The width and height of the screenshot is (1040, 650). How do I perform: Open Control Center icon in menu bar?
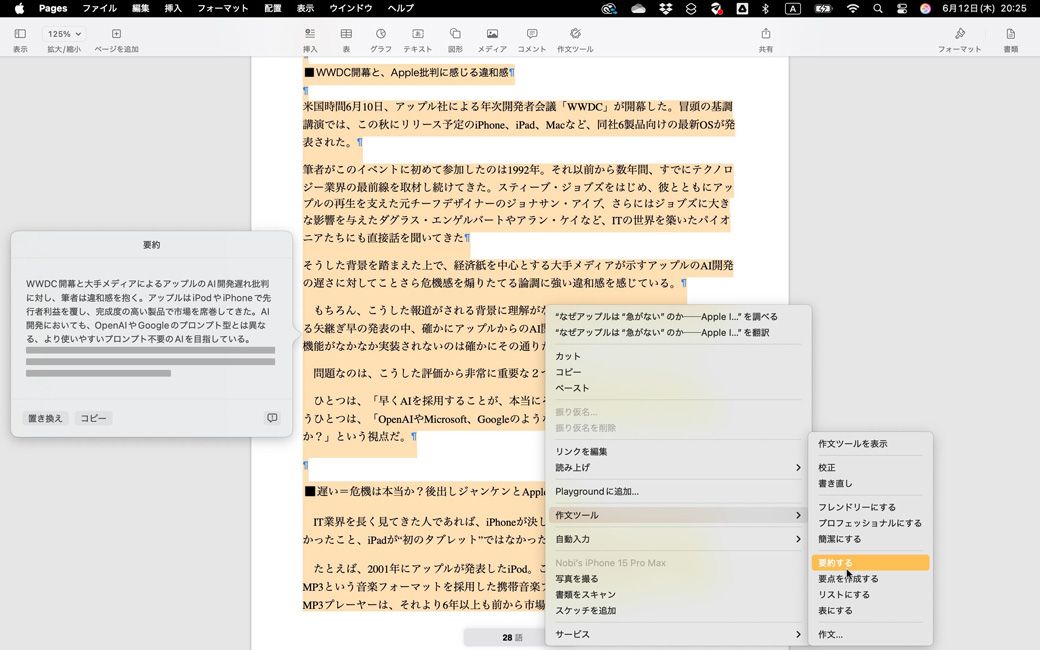901,9
